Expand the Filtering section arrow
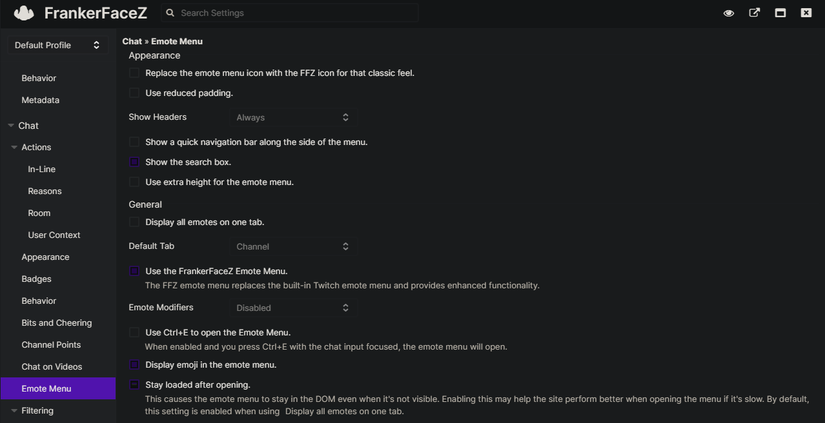825x423 pixels. point(14,411)
